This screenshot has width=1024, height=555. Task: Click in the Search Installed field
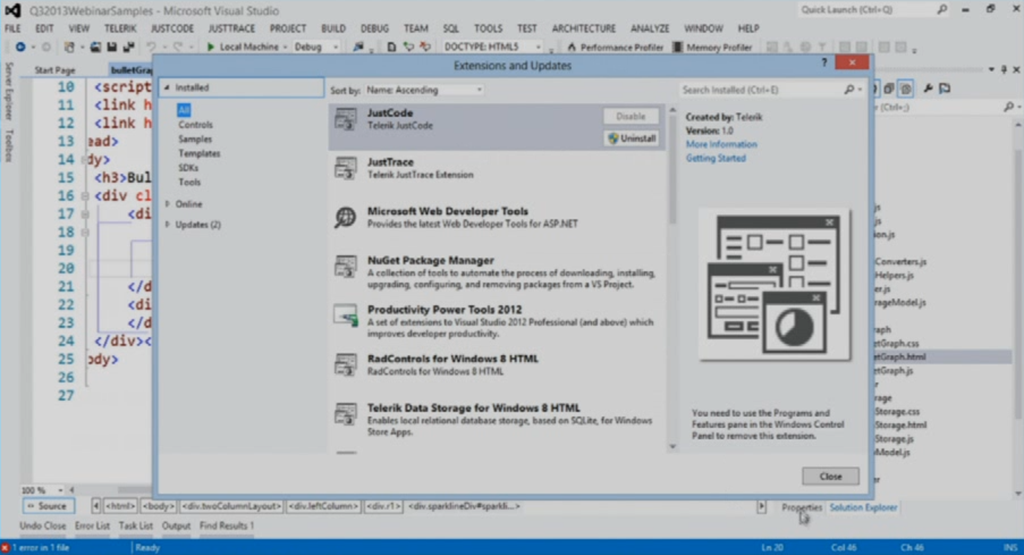point(761,89)
